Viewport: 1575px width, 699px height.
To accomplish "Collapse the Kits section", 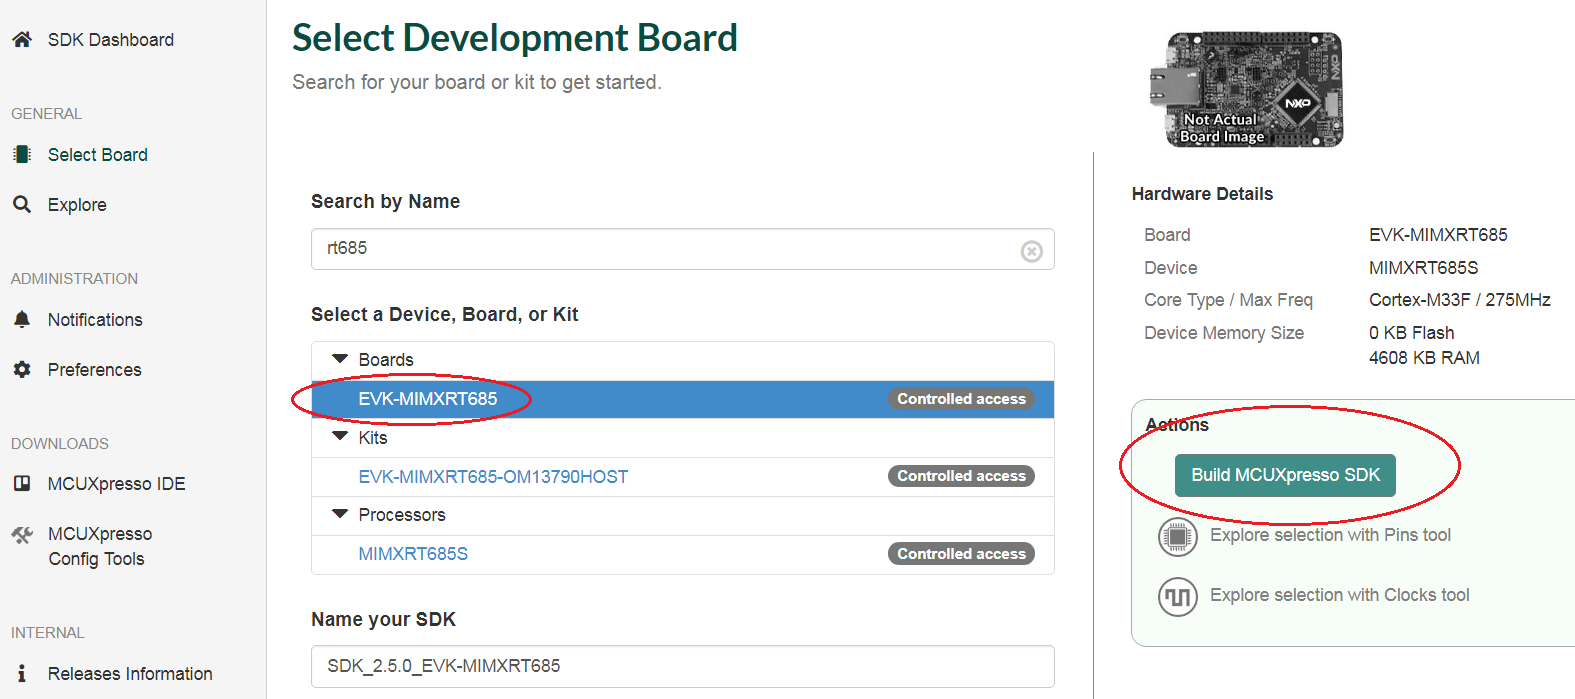I will (340, 437).
